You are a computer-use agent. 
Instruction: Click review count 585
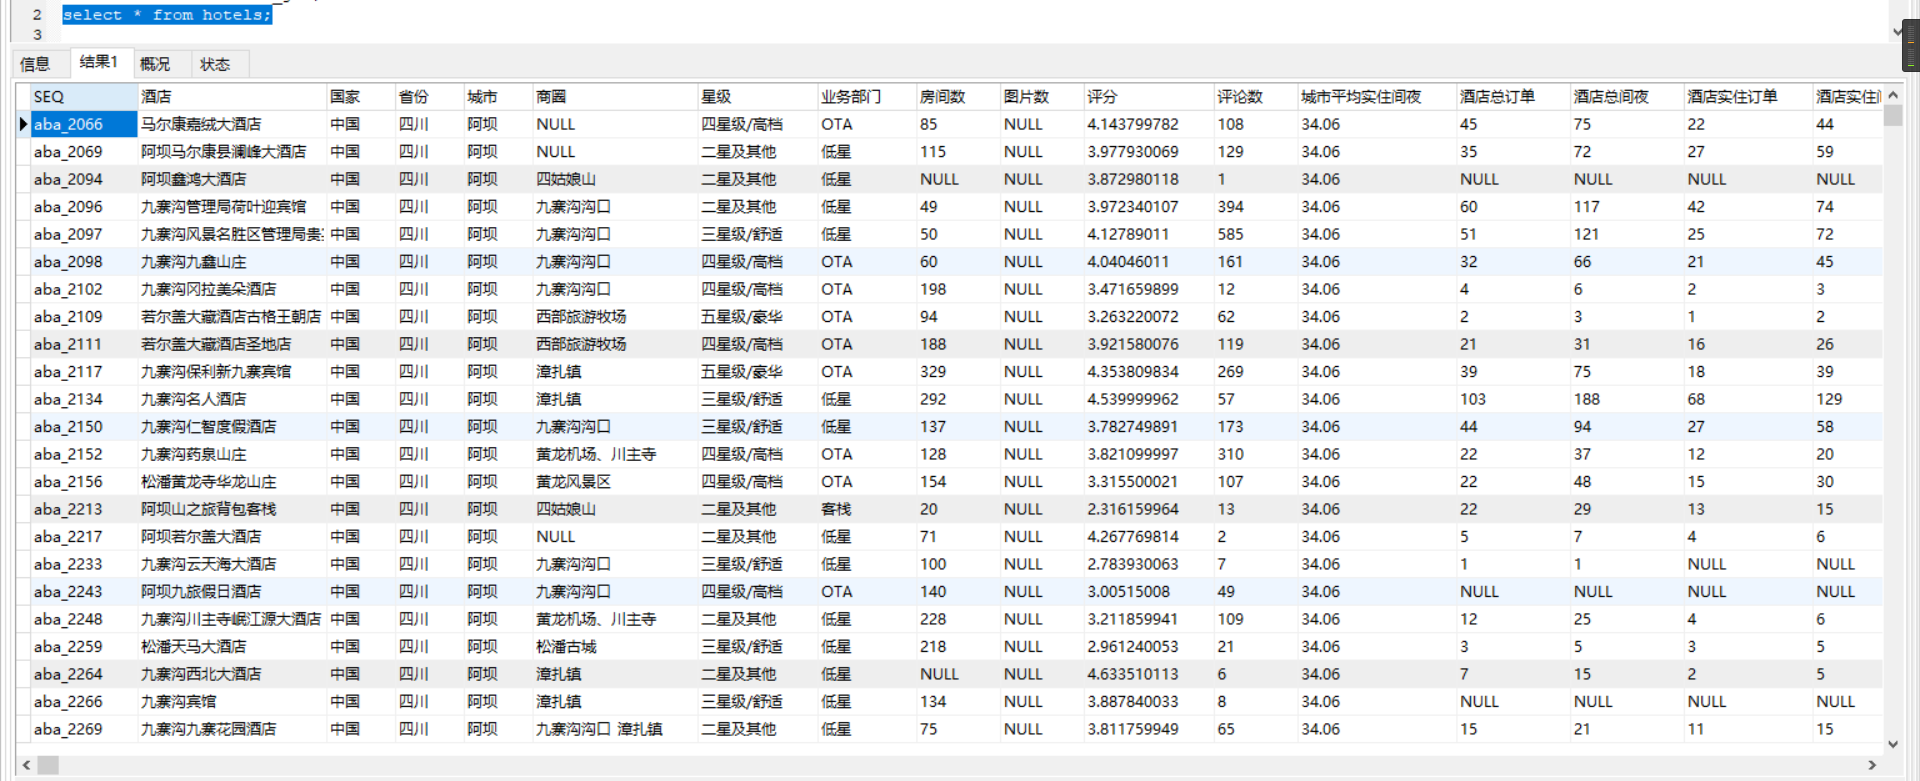[x=1230, y=235]
